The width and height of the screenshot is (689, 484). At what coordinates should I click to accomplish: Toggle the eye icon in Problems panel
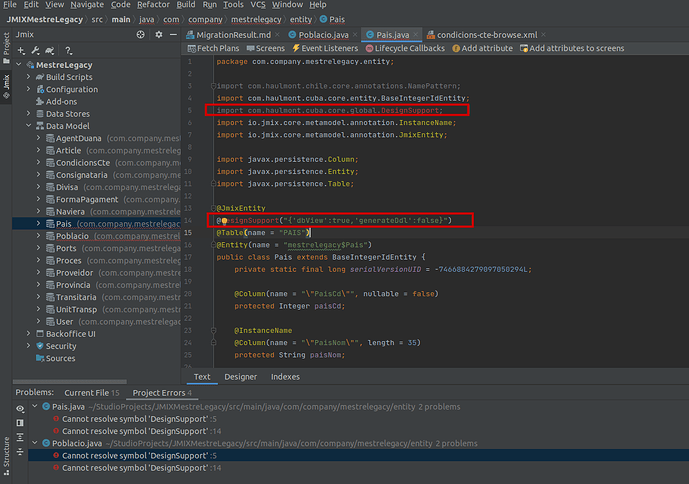click(20, 409)
